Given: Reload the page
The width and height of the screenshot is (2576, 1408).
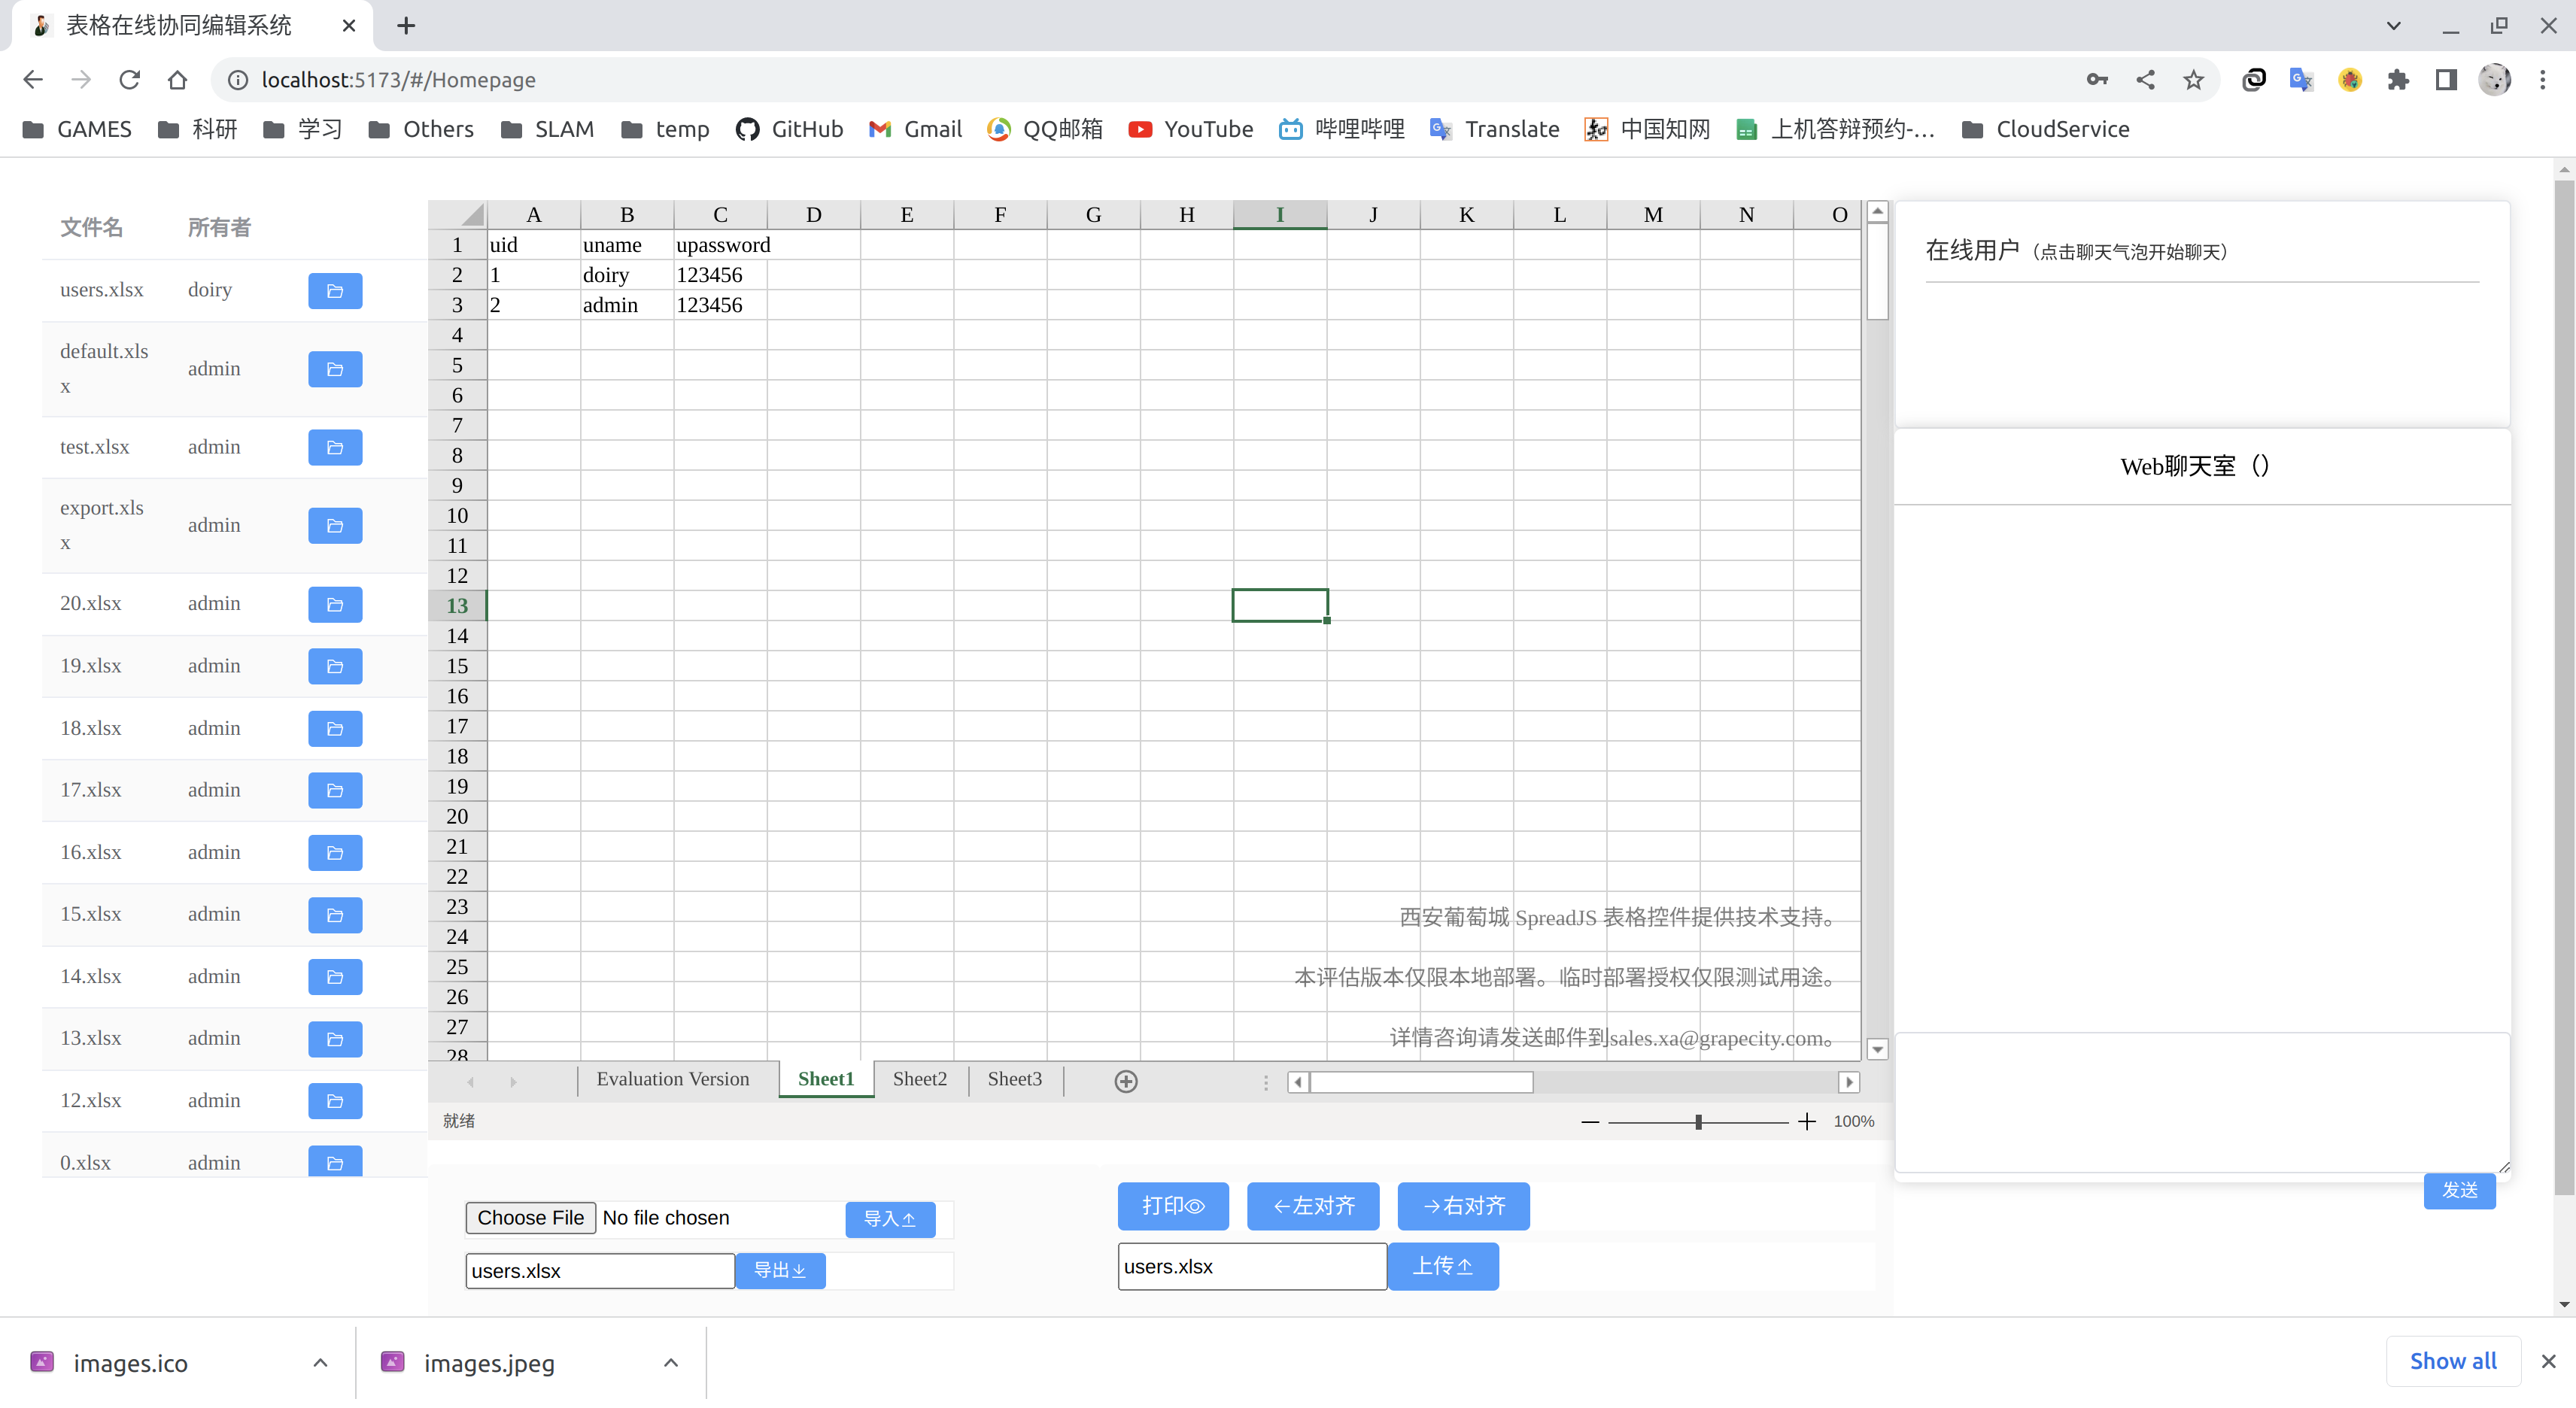Looking at the screenshot, I should [129, 80].
